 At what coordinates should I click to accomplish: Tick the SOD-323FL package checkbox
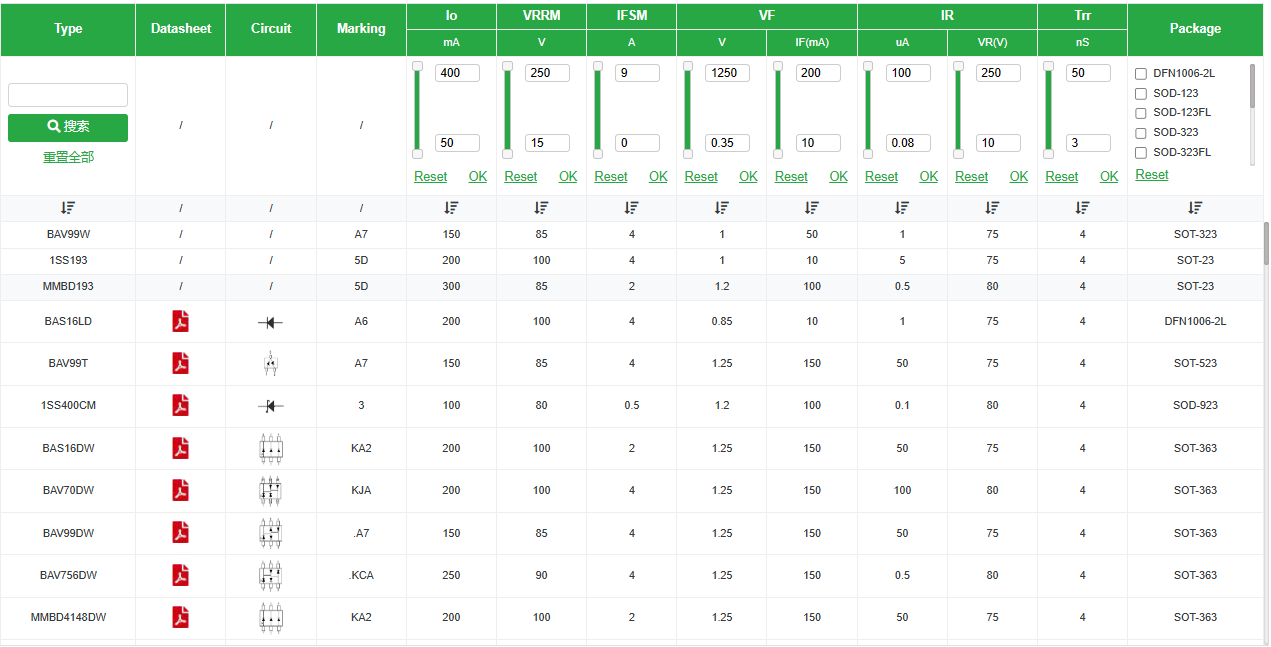(x=1141, y=153)
